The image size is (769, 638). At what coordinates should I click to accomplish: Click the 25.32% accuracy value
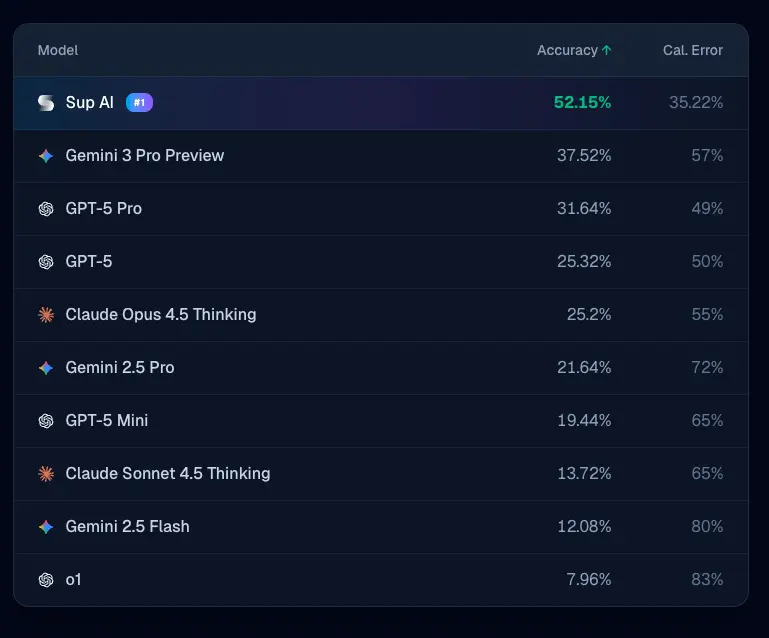click(x=584, y=261)
